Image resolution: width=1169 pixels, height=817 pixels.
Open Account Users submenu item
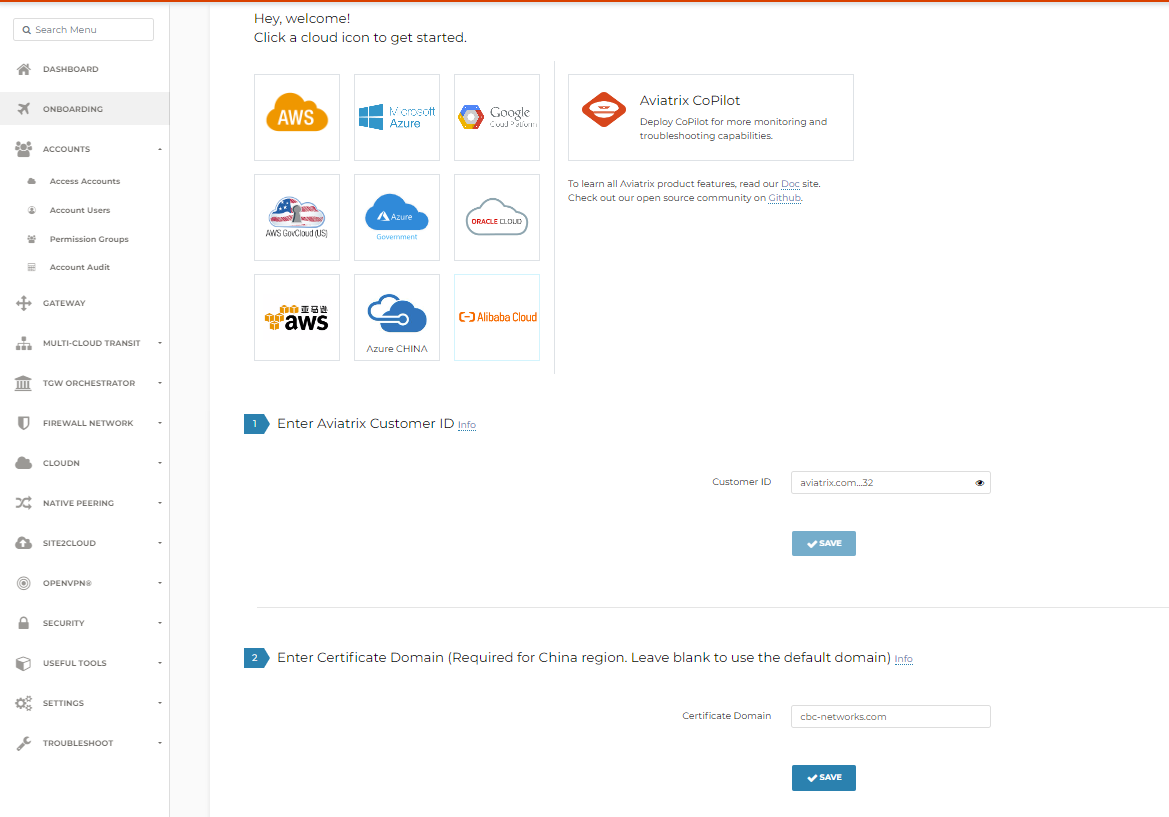click(x=80, y=210)
